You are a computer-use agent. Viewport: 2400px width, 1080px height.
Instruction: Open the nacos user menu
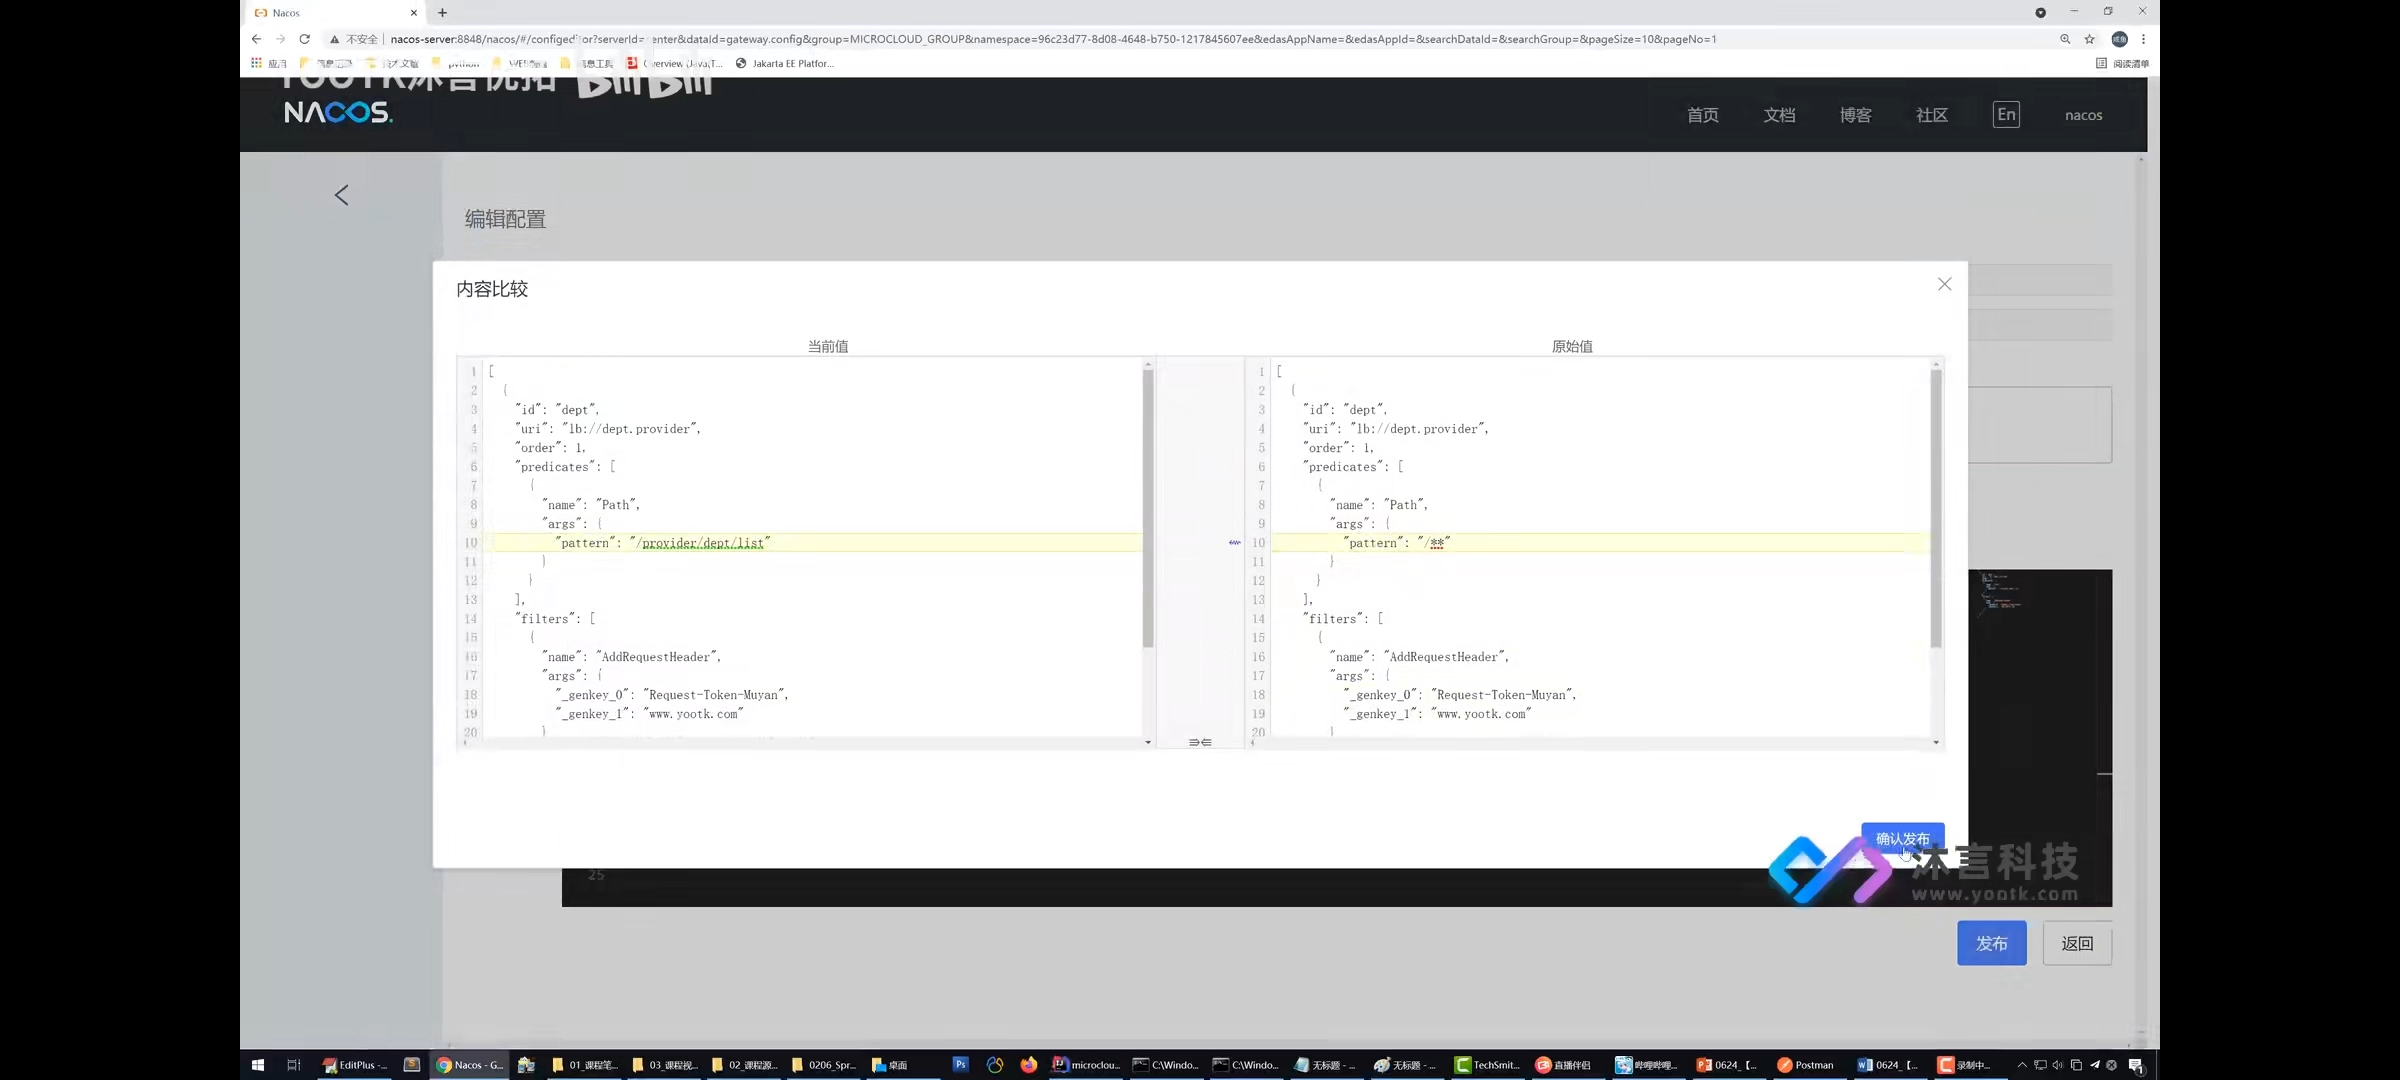2084,115
